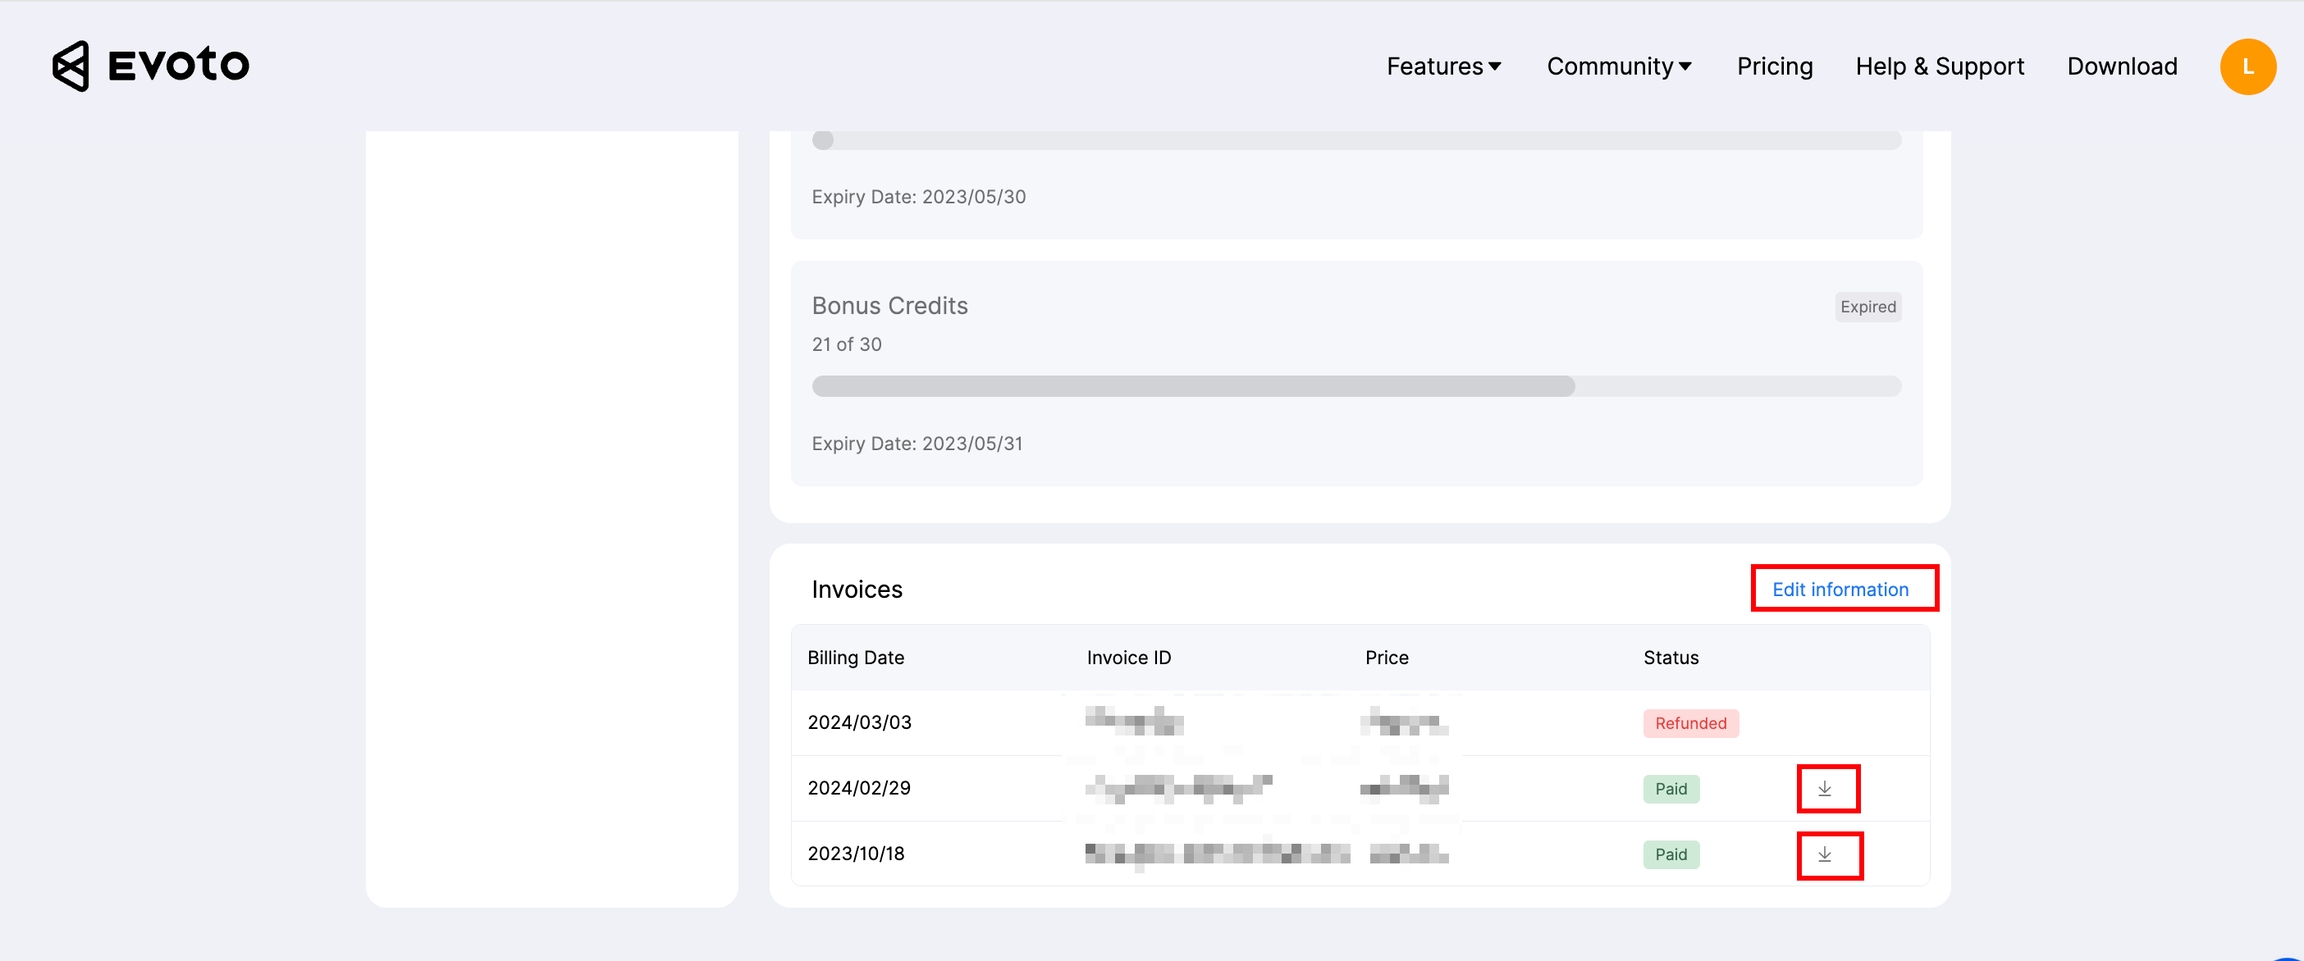This screenshot has width=2304, height=961.
Task: Click the Evoto logo icon
Action: pos(71,66)
